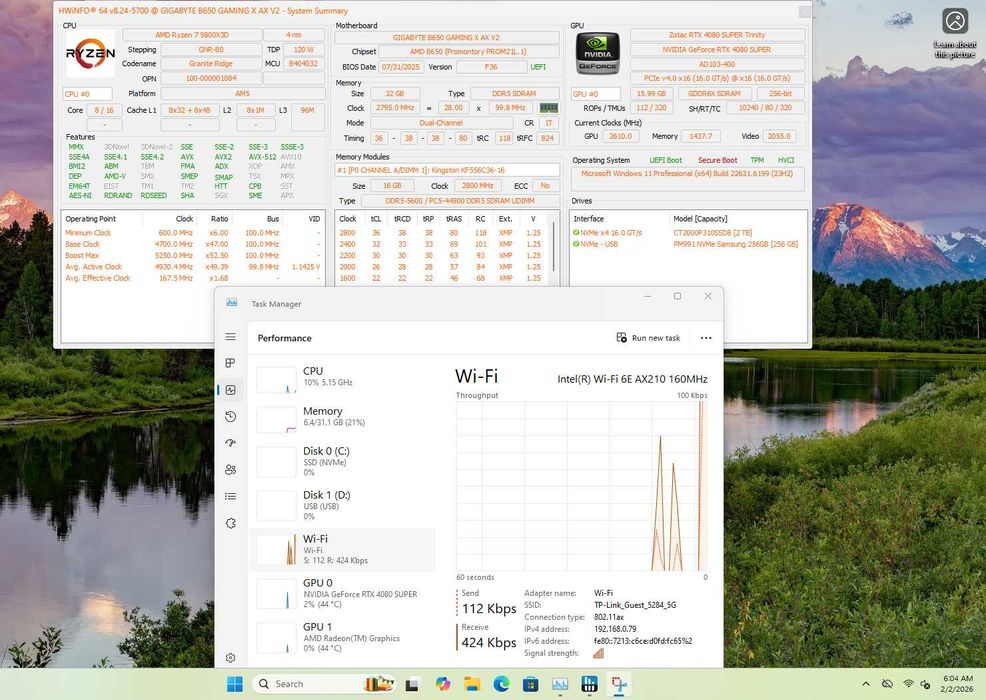
Task: Click NVIDIA GeForce logo in HWiNFO
Action: pos(597,53)
